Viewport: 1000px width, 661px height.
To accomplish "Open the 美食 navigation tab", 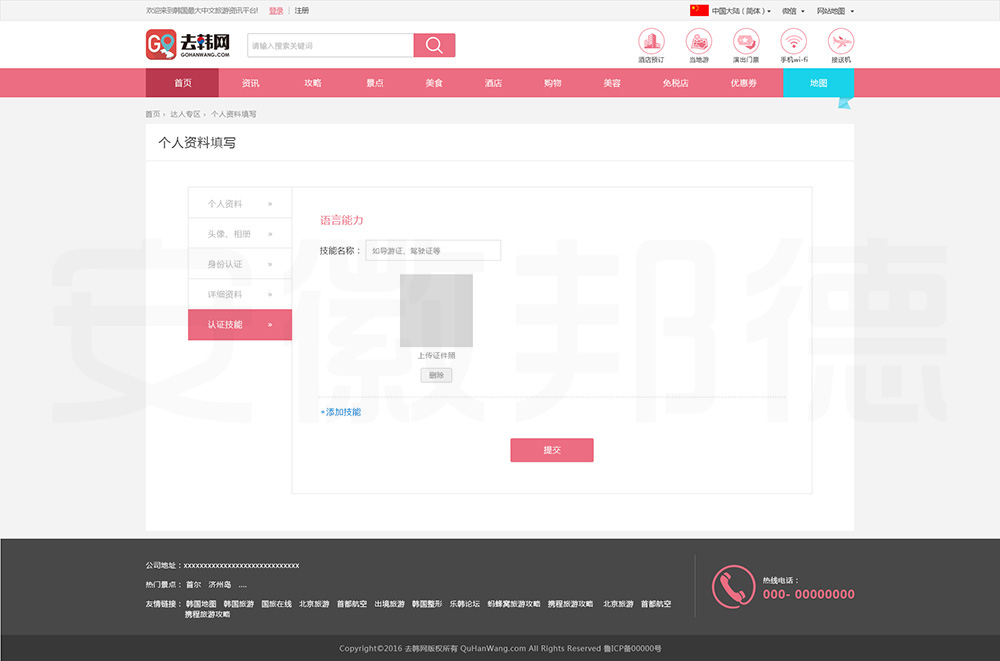I will 433,83.
